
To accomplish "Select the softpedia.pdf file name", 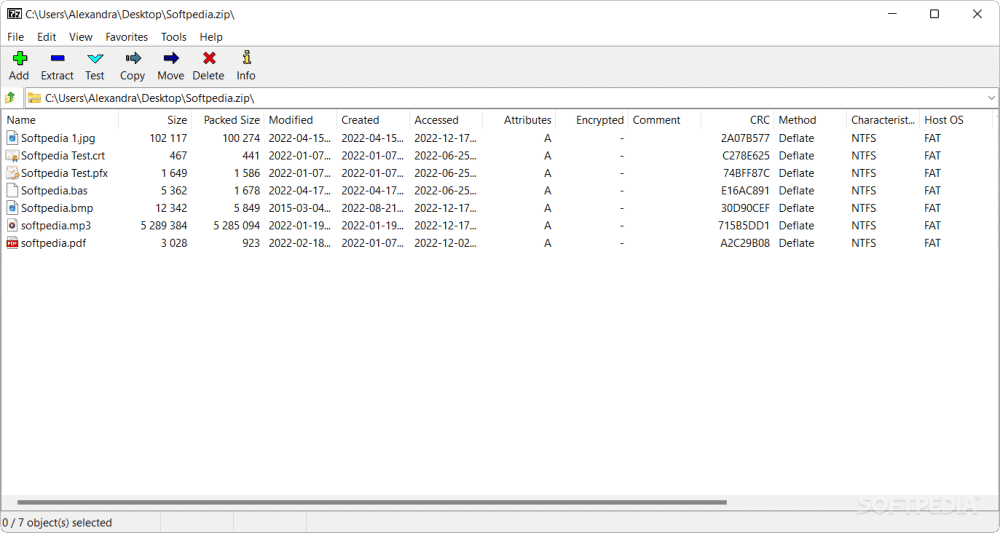I will point(54,243).
